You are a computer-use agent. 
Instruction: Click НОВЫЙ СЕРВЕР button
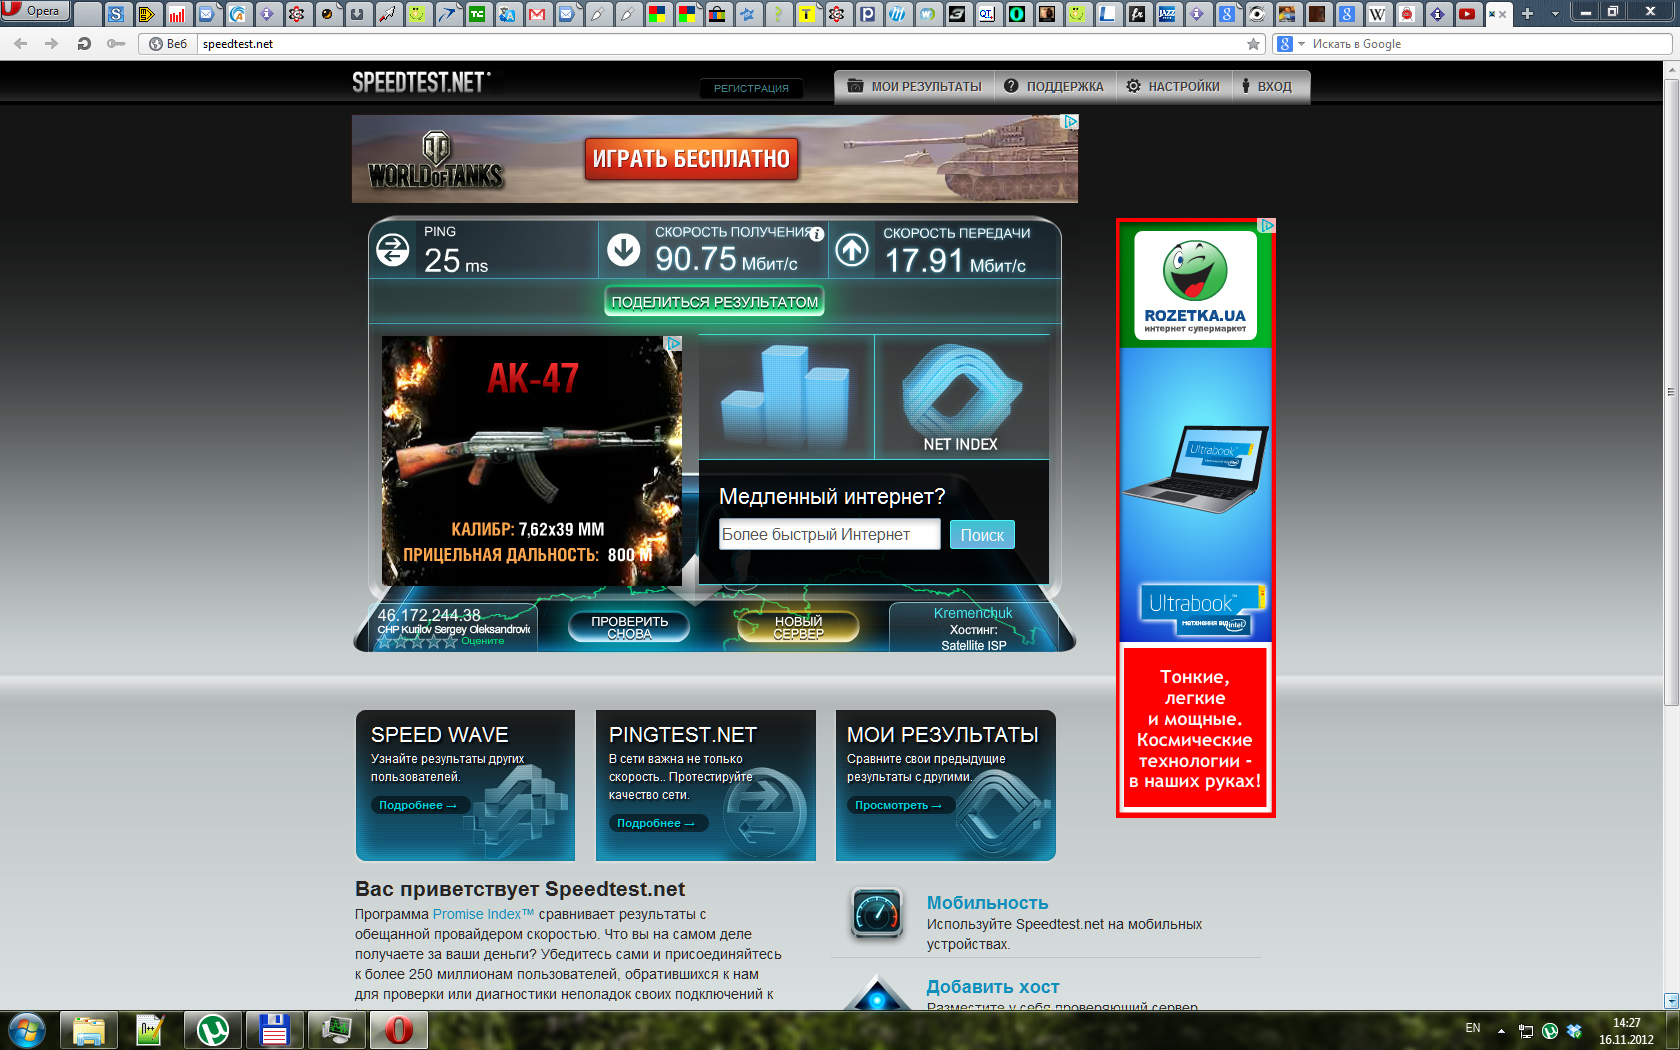[798, 627]
